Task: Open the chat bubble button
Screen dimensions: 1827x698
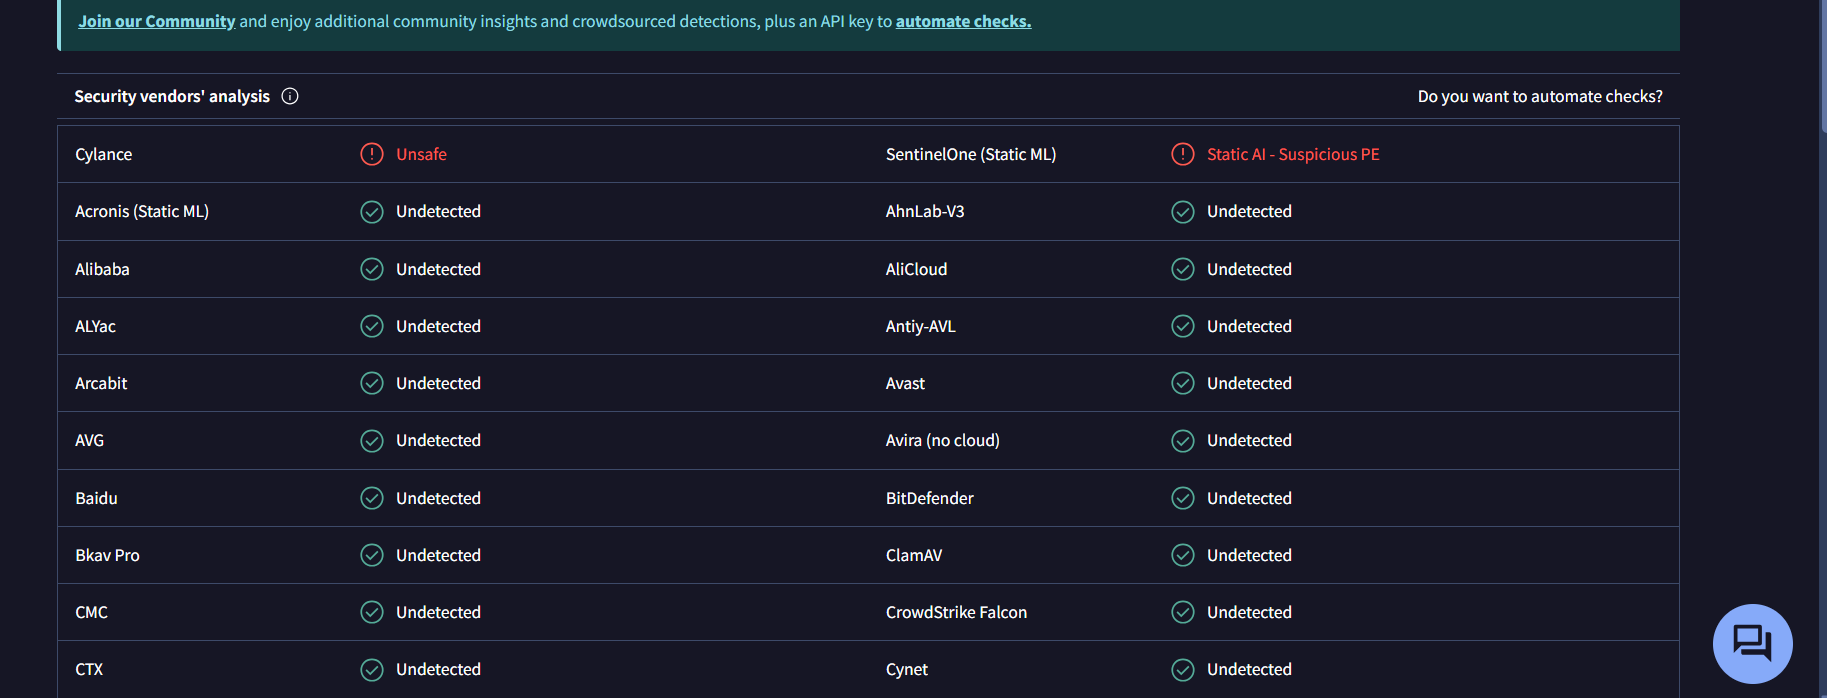Action: [x=1752, y=643]
